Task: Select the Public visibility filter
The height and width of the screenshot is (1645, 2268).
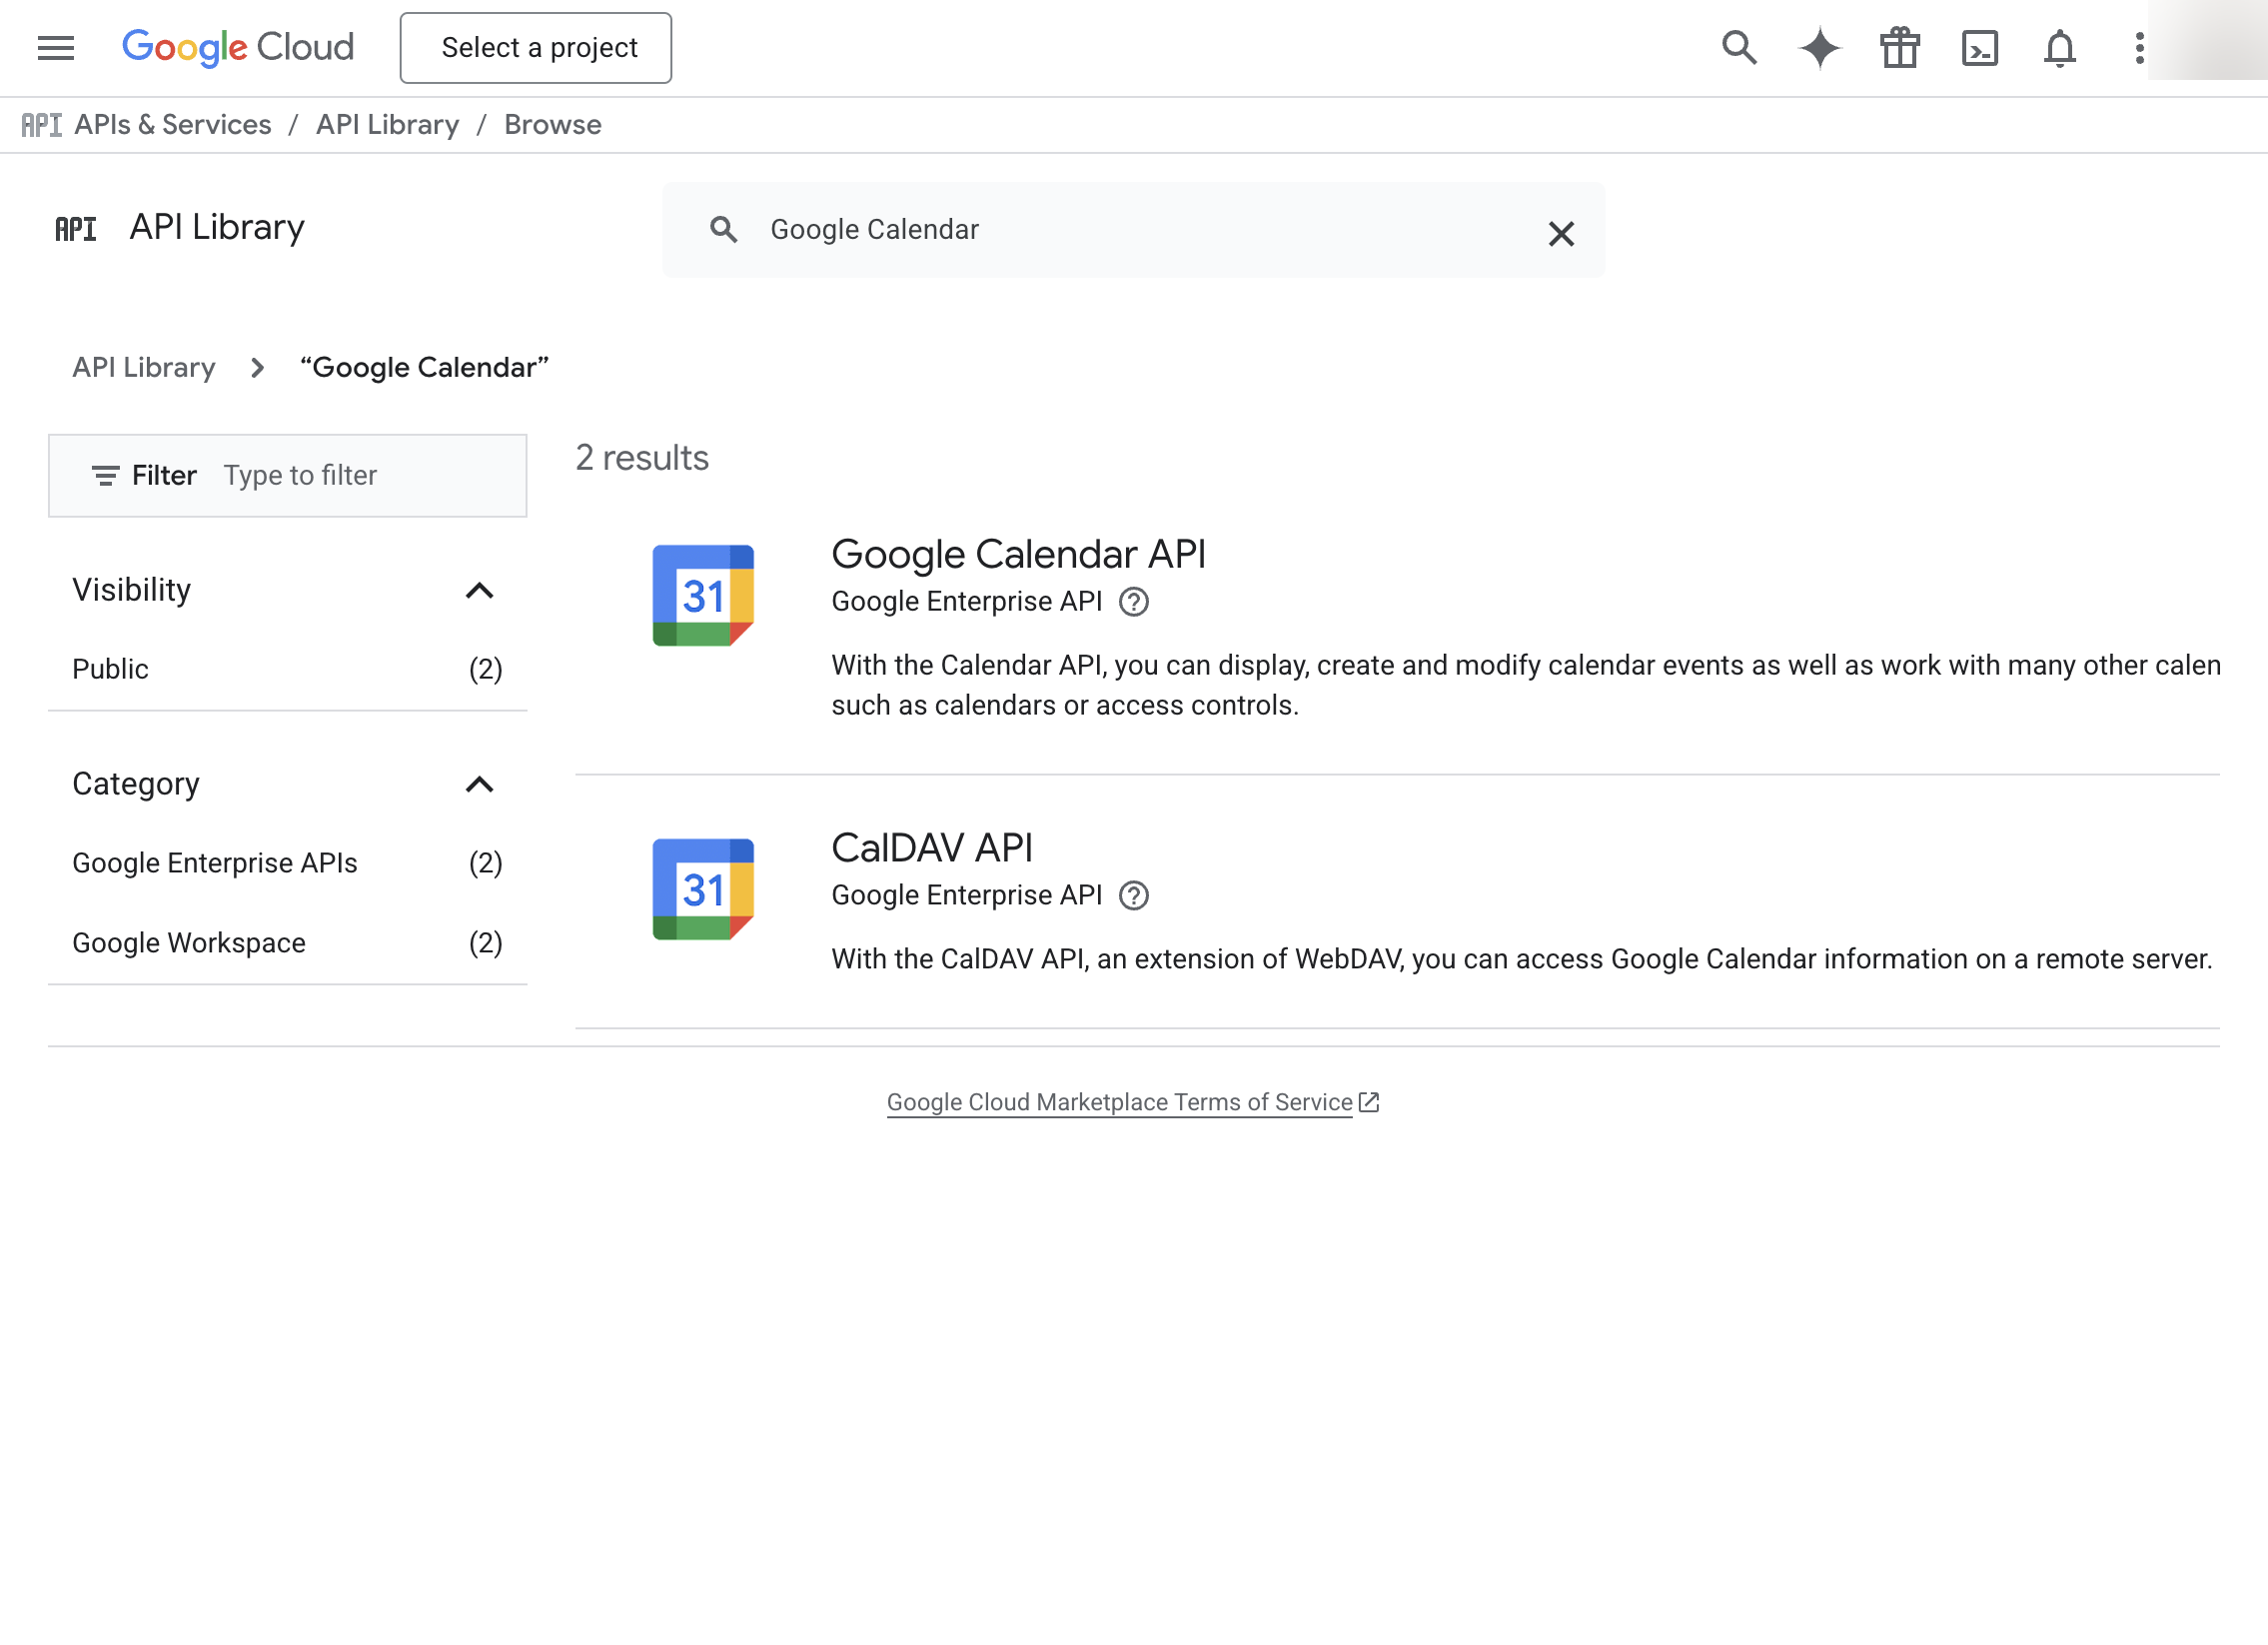Action: [x=287, y=669]
